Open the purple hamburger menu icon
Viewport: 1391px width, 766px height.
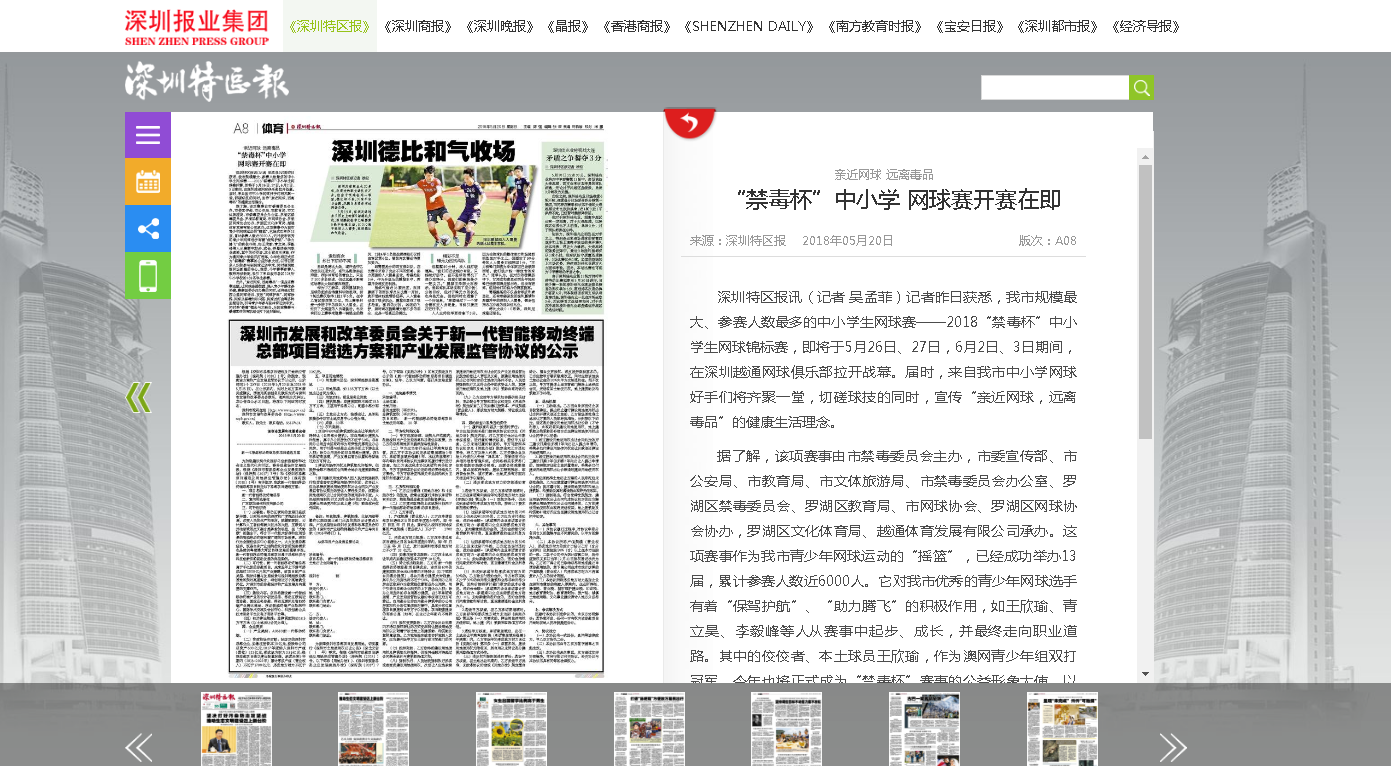(x=148, y=135)
